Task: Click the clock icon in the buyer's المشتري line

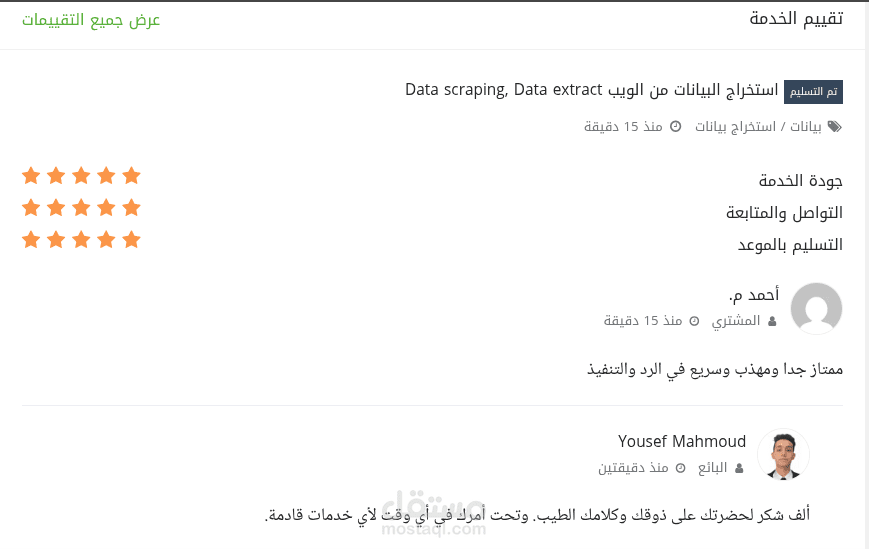Action: coord(694,321)
